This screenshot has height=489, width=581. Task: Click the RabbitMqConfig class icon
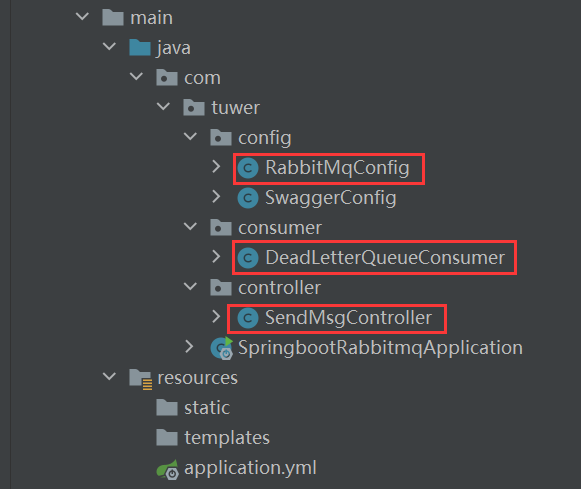pos(248,168)
